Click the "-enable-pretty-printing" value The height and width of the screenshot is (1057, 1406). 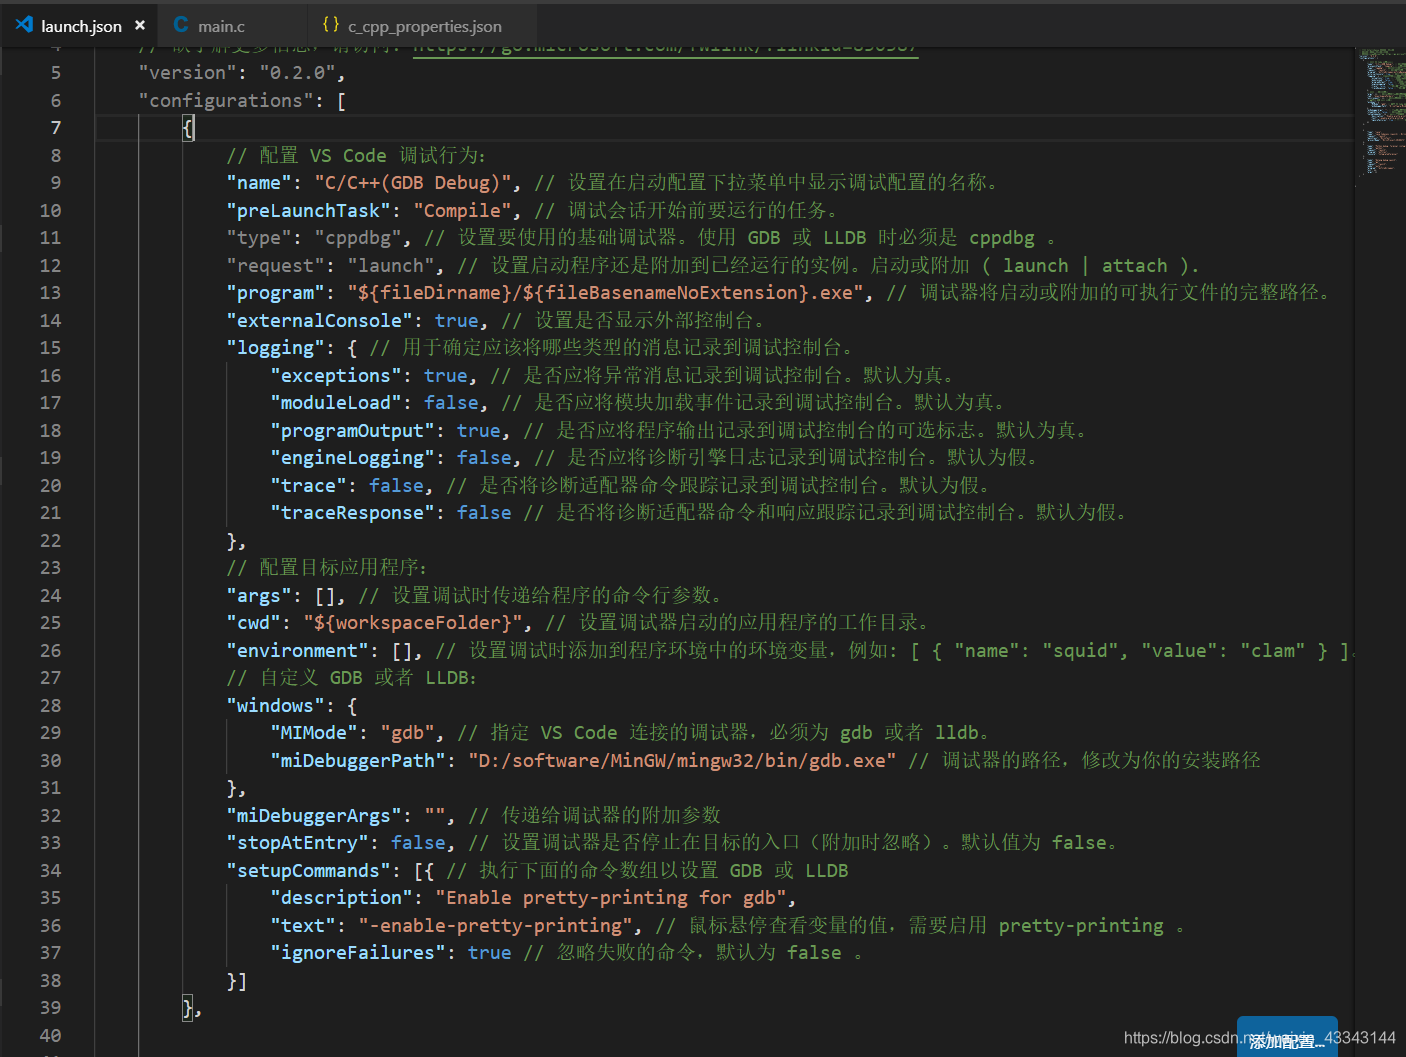tap(495, 926)
